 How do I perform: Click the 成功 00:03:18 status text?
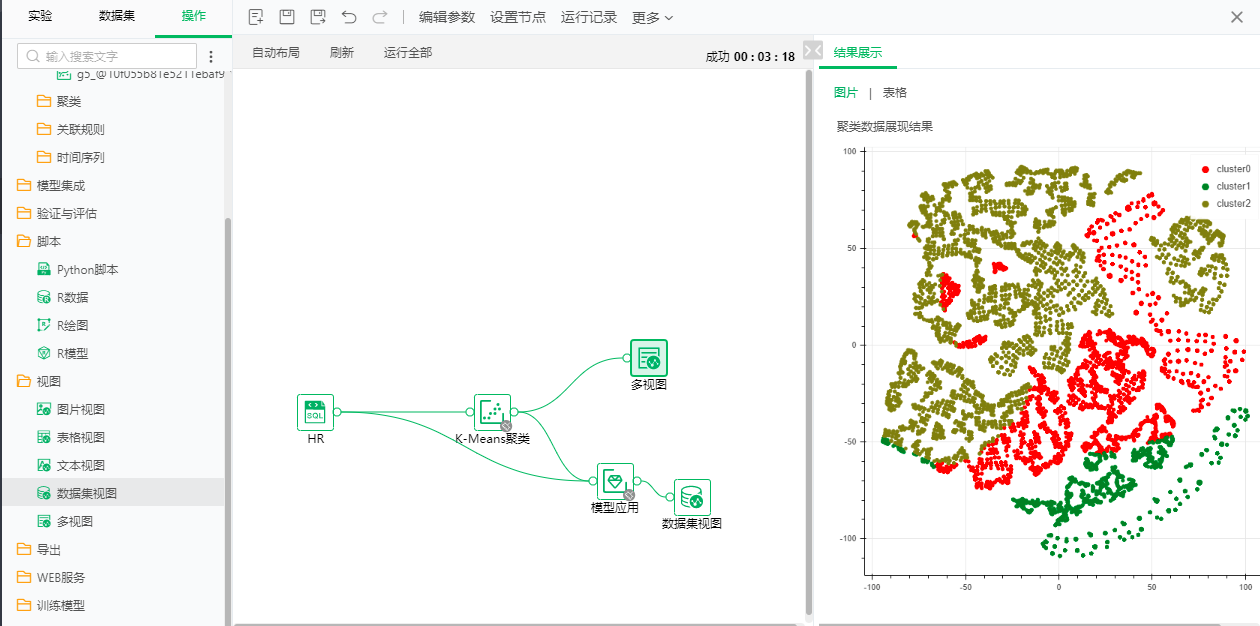[750, 57]
